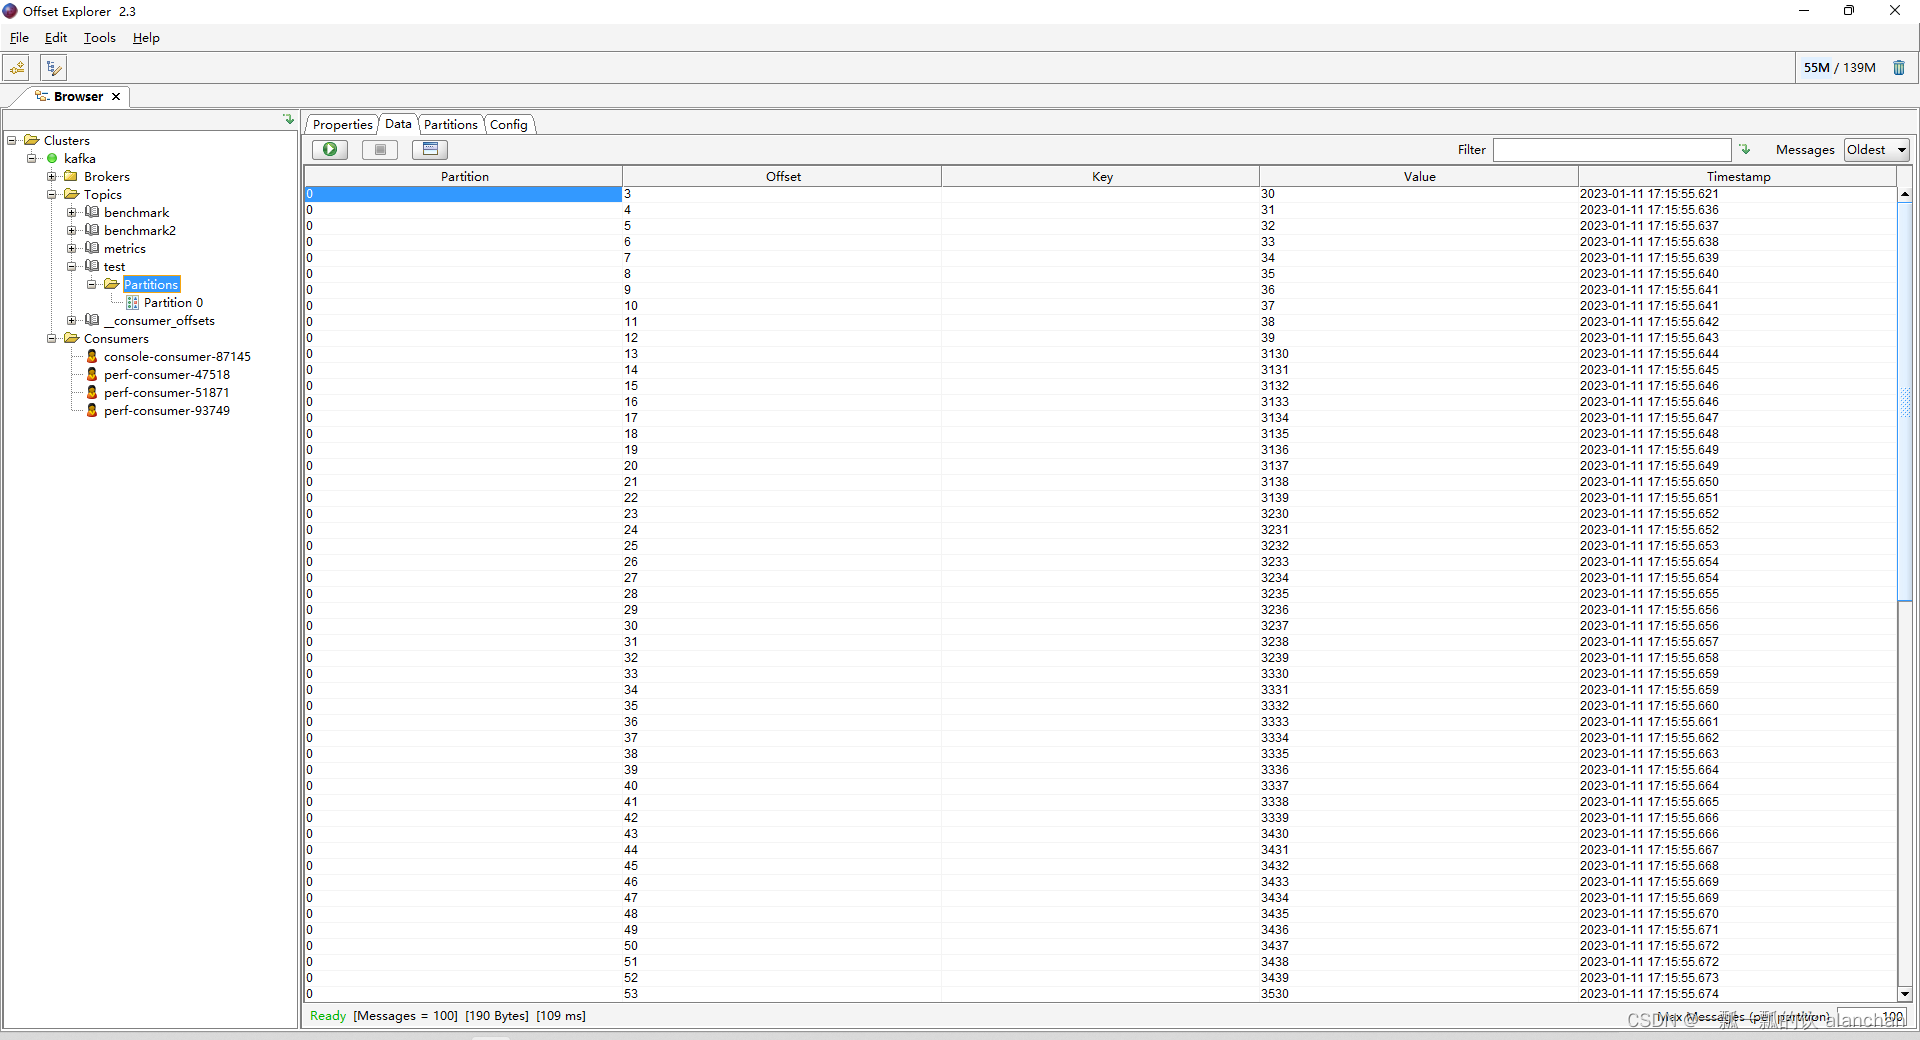
Task: Sort by the Timestamp column header
Action: (1738, 177)
